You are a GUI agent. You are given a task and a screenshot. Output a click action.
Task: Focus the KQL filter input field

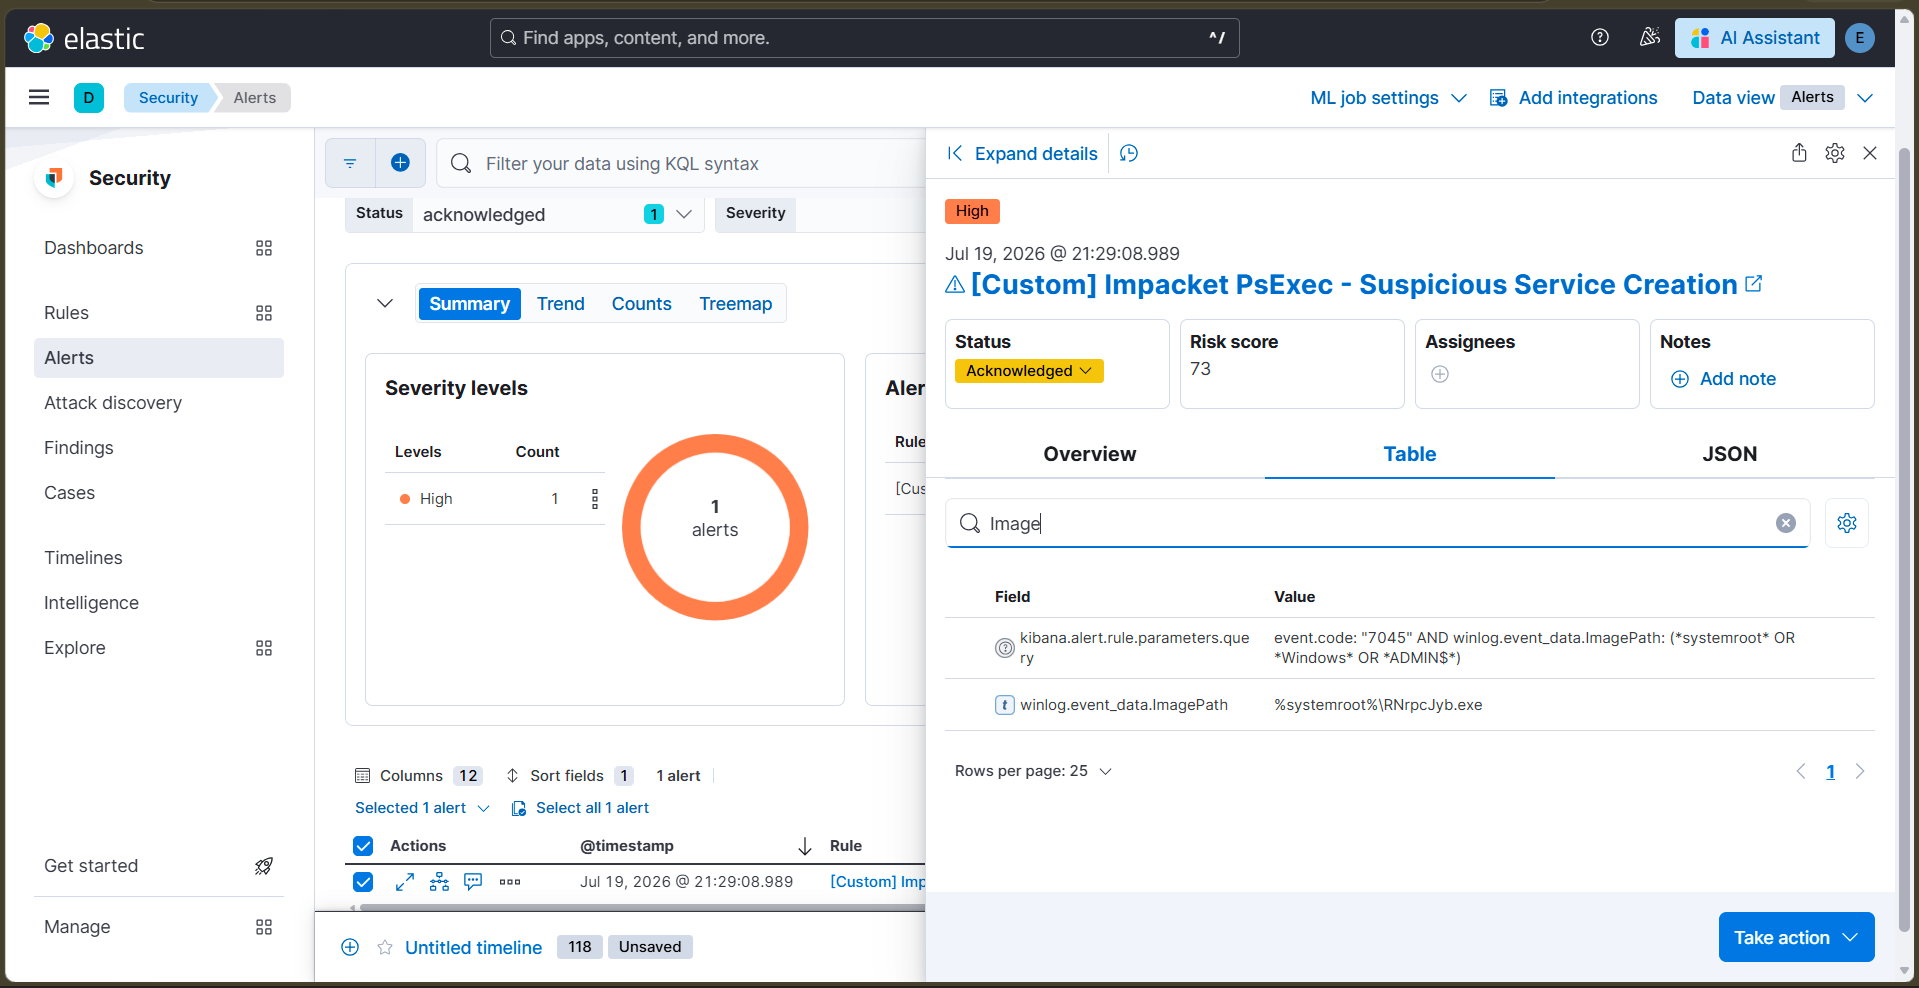(x=700, y=163)
